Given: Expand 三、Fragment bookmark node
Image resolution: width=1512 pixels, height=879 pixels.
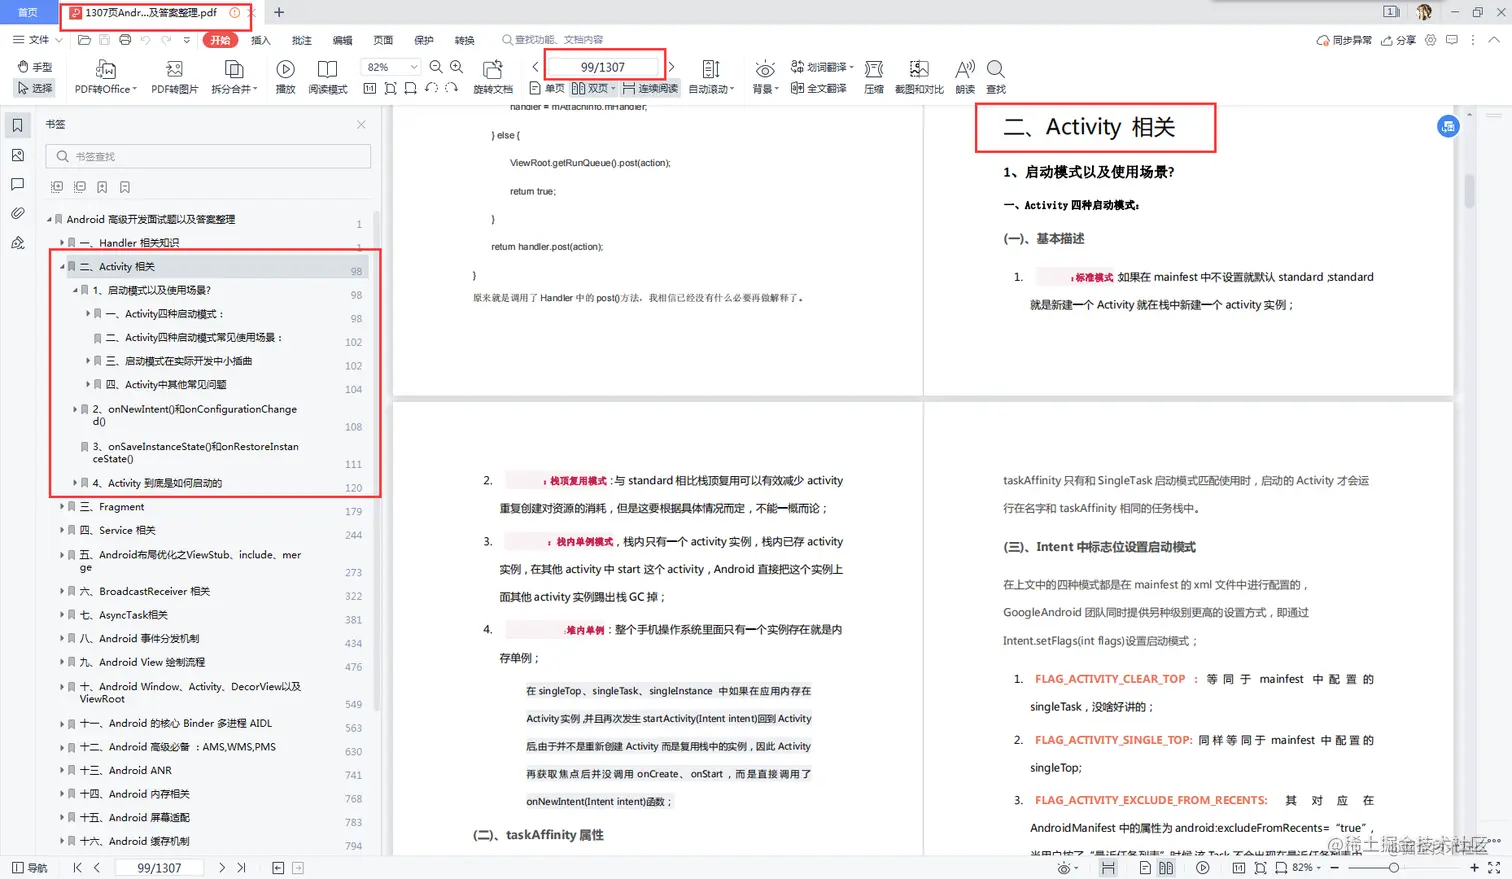Looking at the screenshot, I should tap(62, 507).
